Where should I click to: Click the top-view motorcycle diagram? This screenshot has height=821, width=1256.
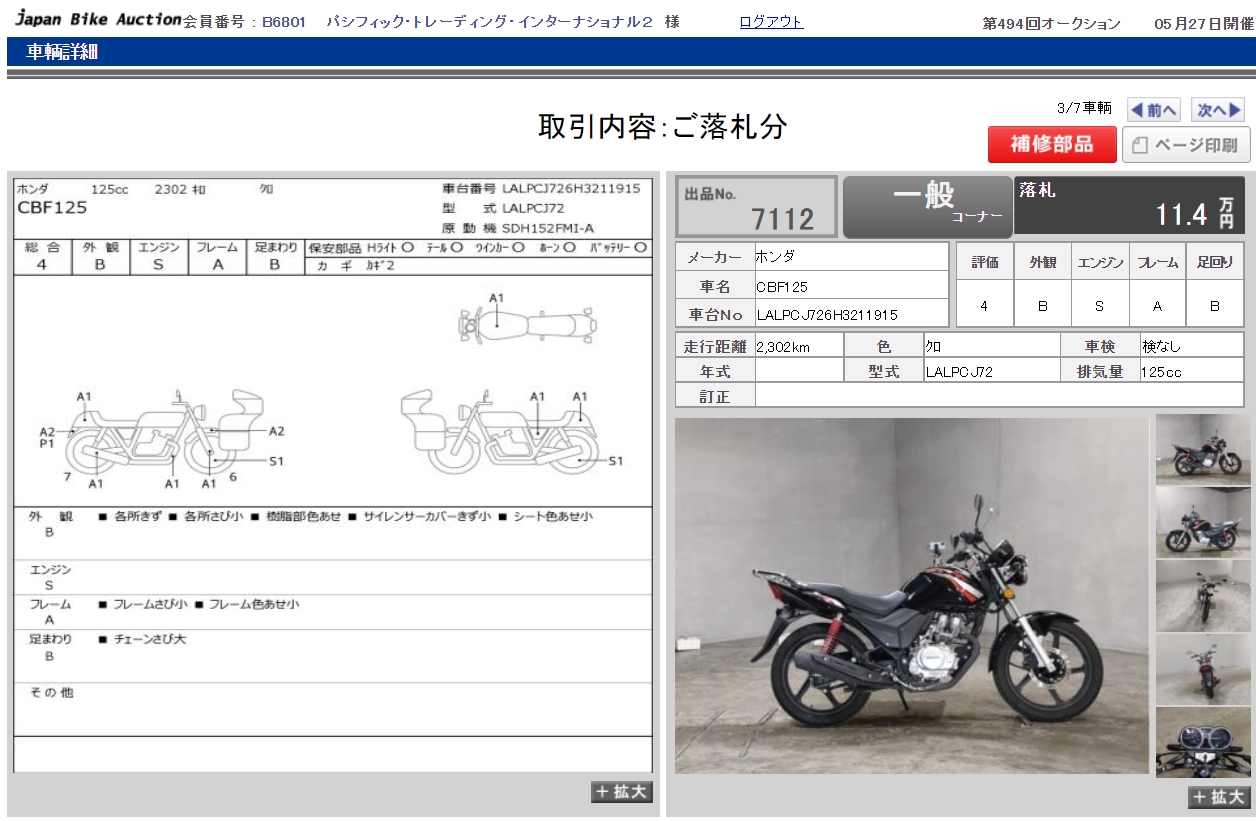527,322
